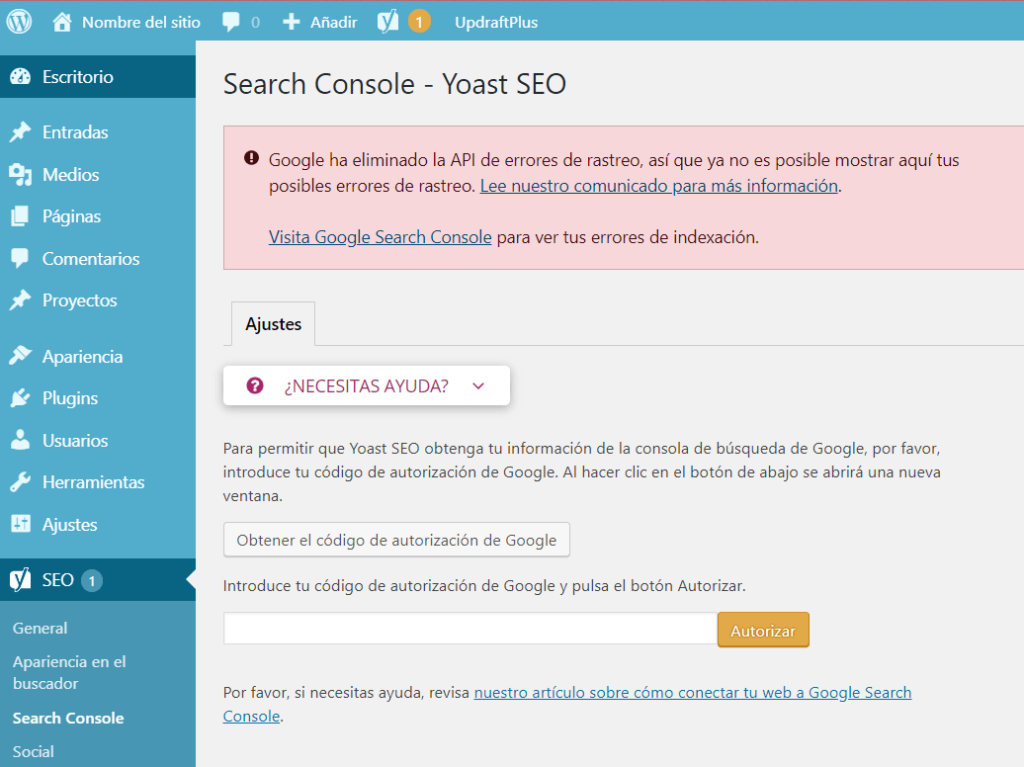Click the Medios media icon

20,174
